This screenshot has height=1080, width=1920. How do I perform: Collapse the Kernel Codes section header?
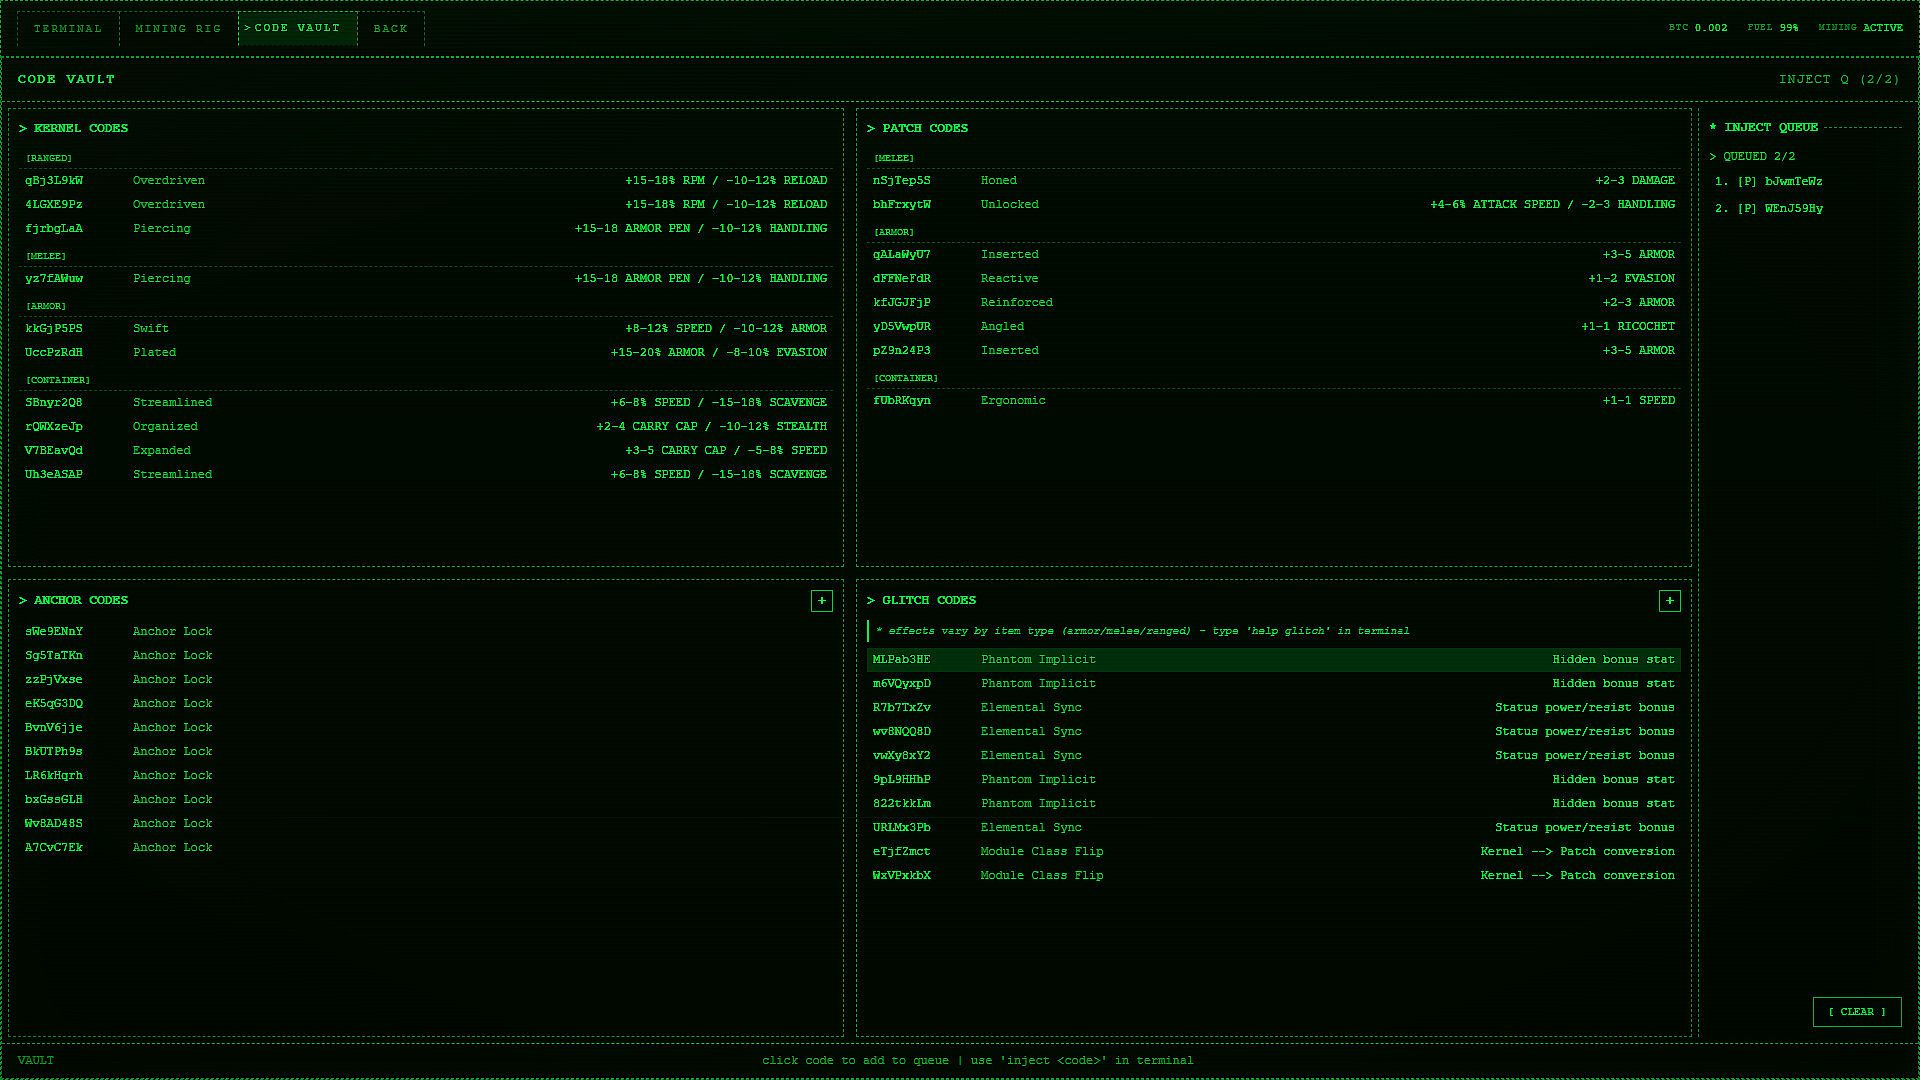point(80,129)
